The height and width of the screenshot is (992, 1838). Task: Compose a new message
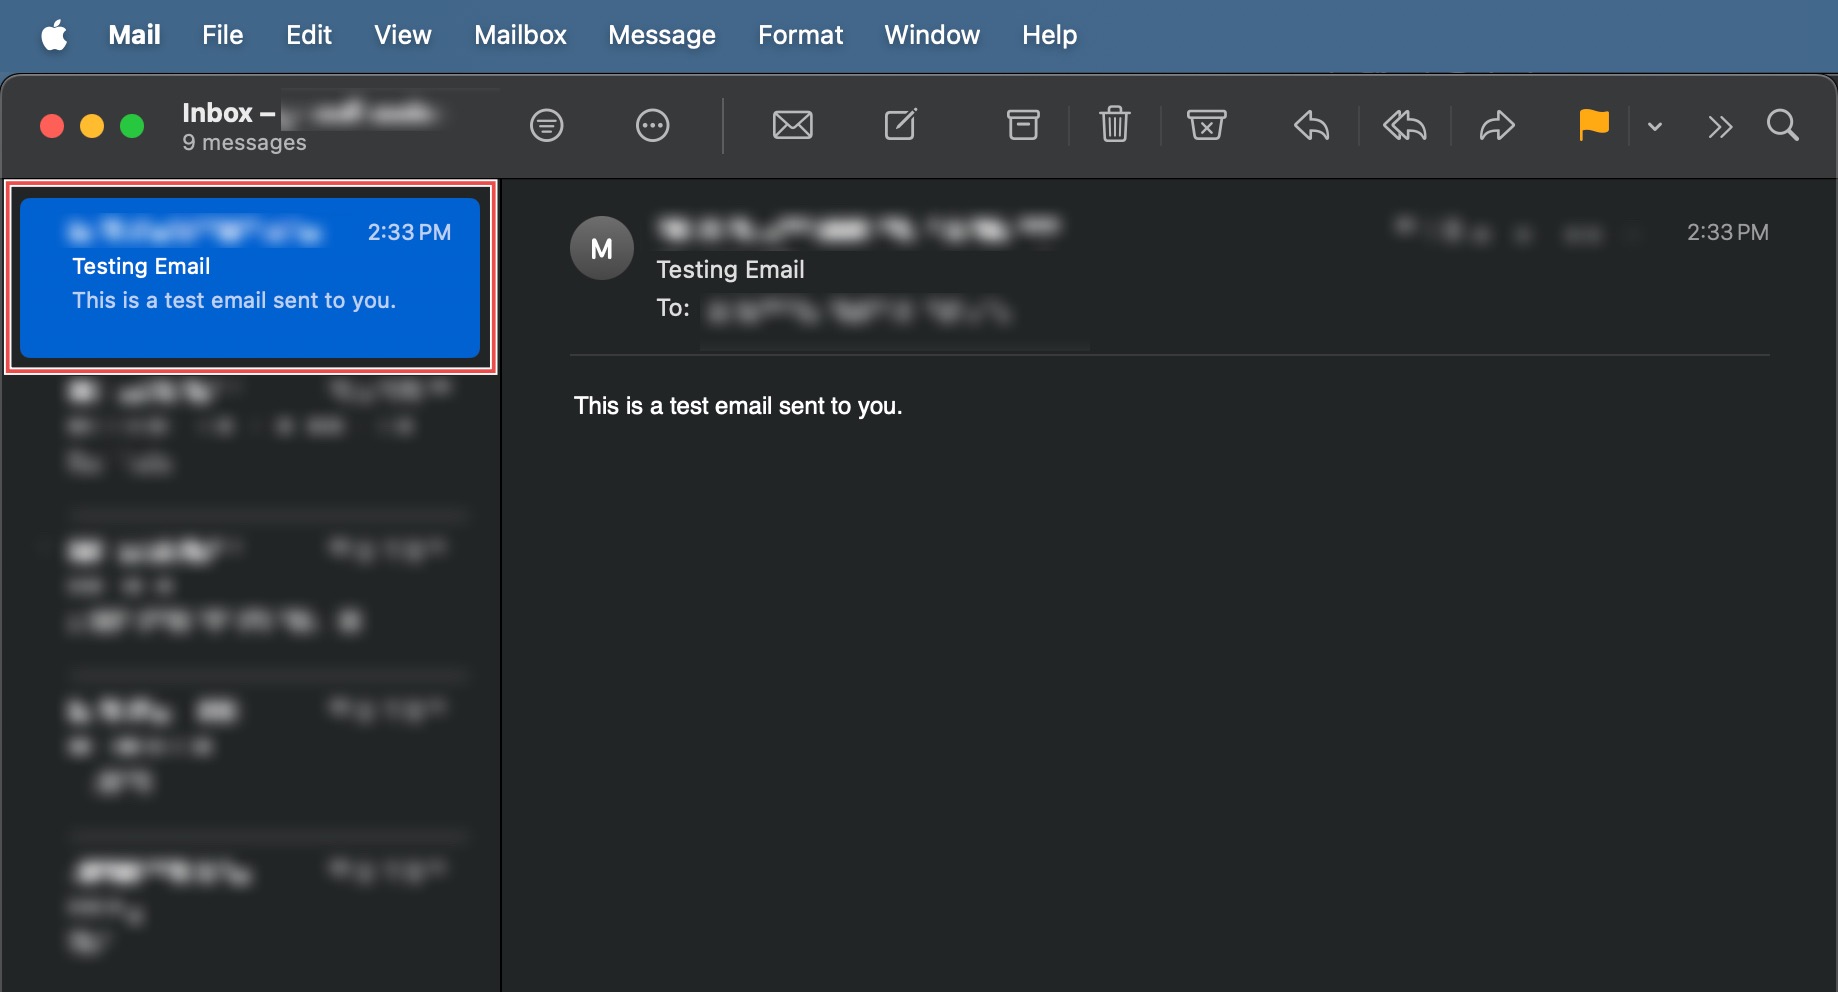point(900,126)
